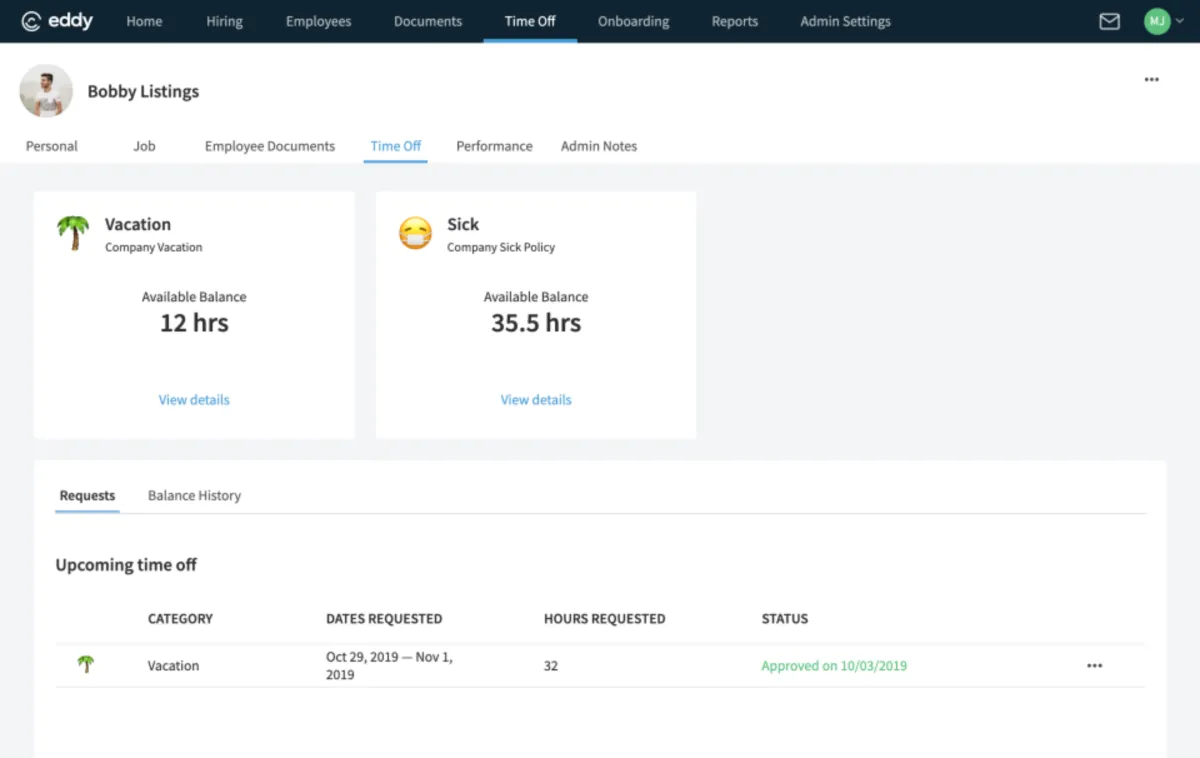View details of Sick balance
1200x758 pixels.
[x=536, y=400]
